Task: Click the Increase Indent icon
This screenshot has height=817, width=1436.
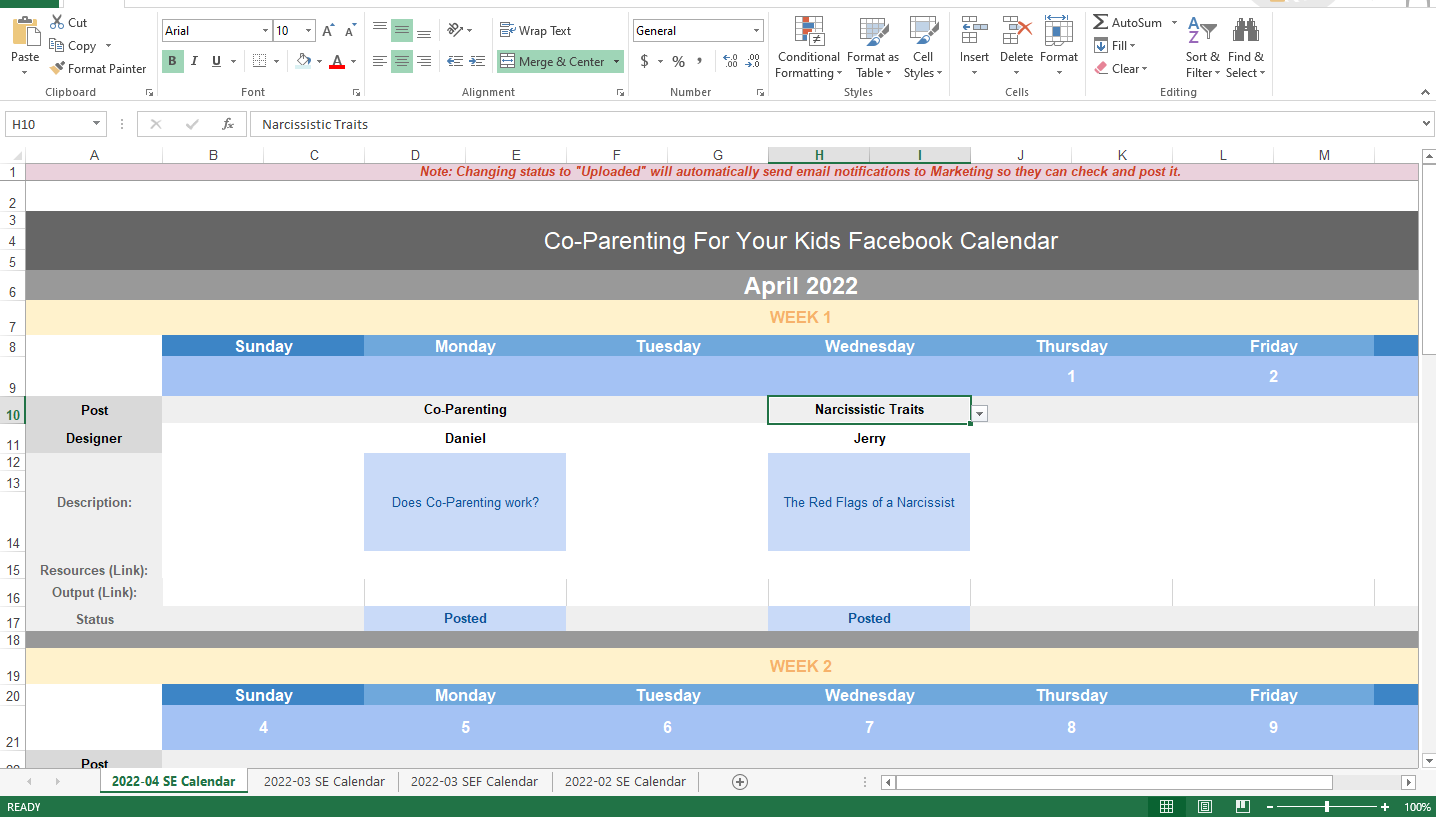Action: tap(477, 61)
